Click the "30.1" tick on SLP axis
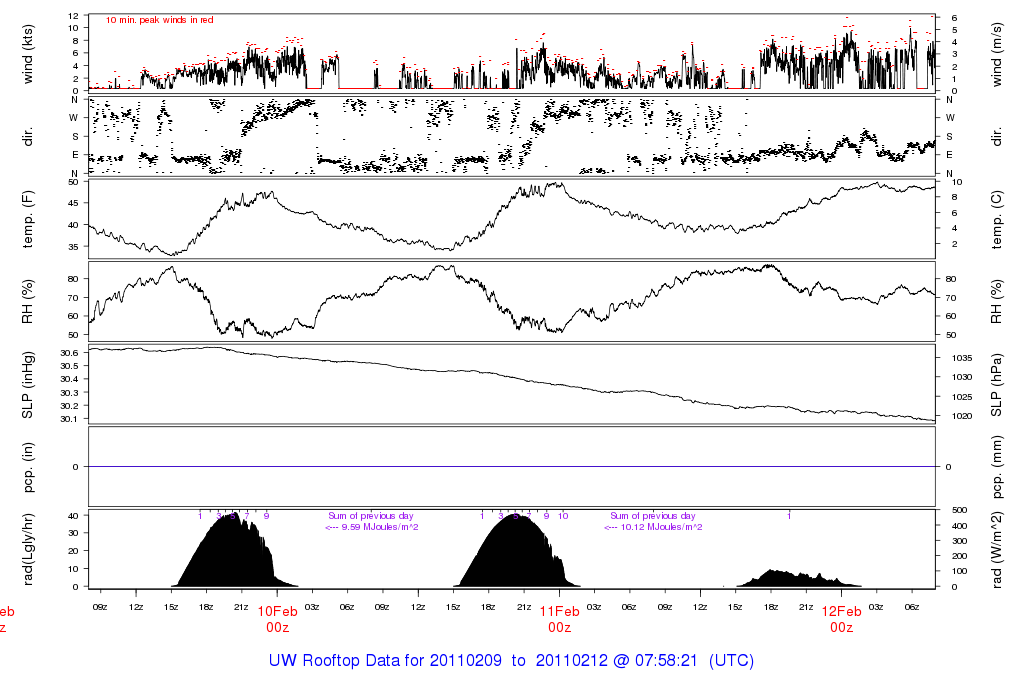Viewport: 1024px width, 700px height. 69,419
